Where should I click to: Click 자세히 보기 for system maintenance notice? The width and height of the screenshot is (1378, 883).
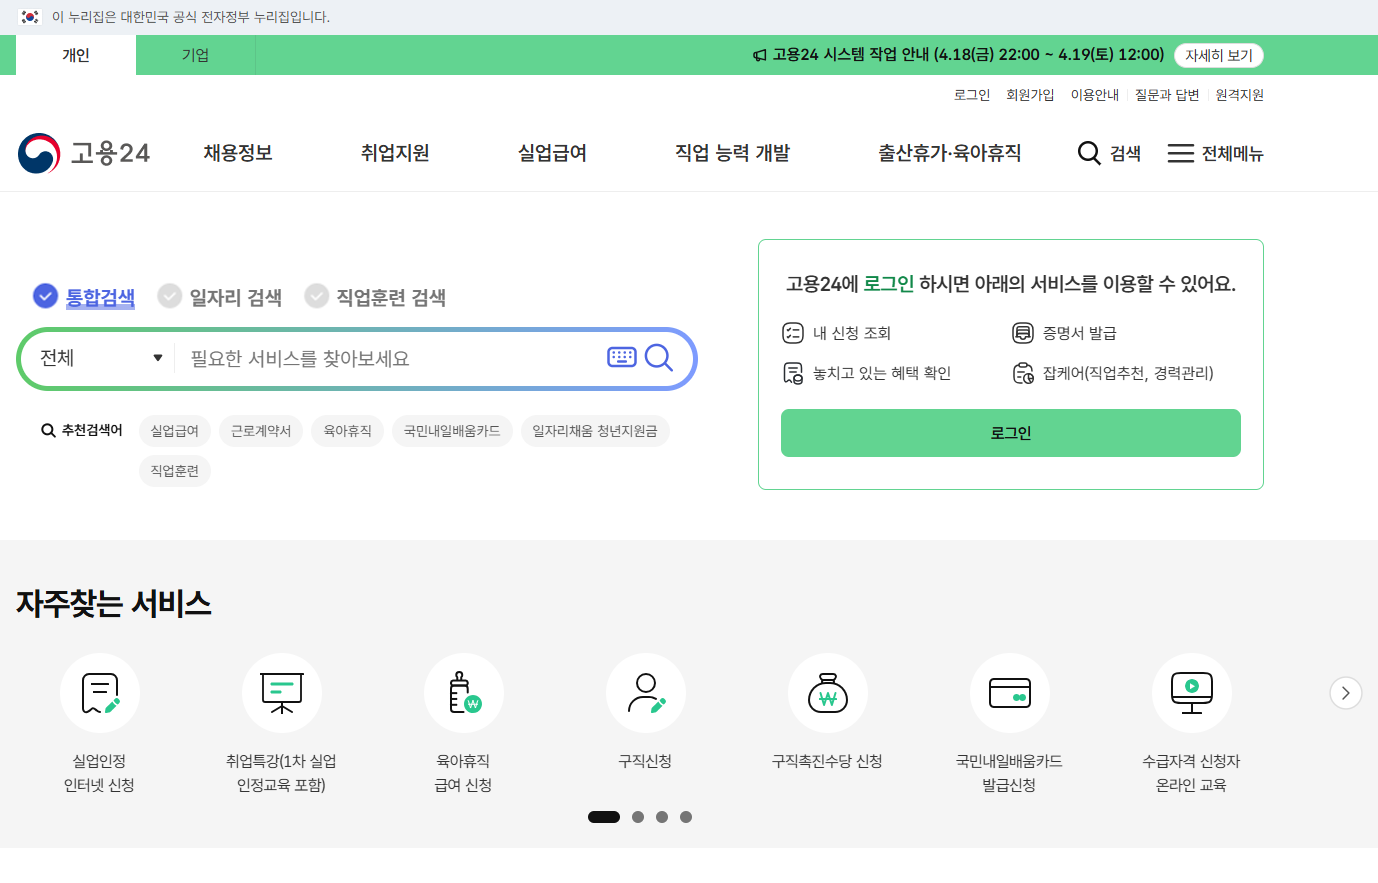(1218, 55)
